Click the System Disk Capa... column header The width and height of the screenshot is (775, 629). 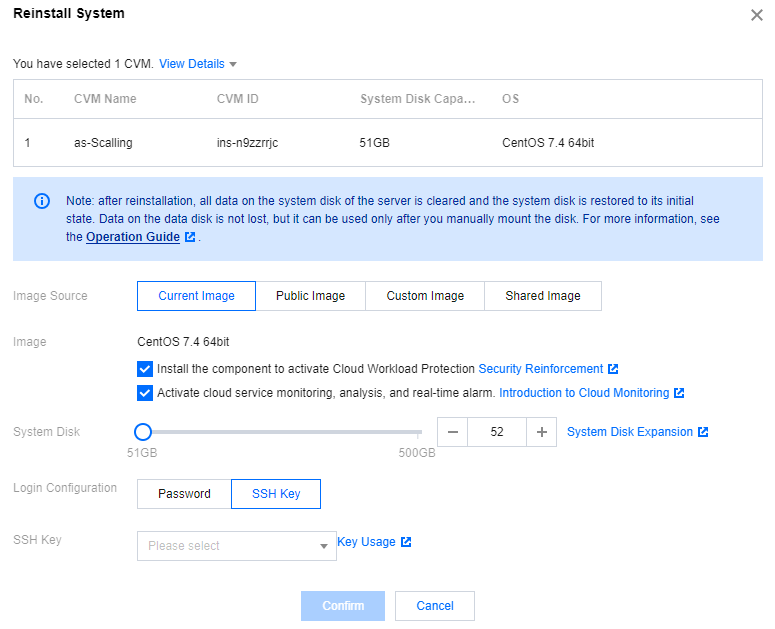tap(418, 99)
